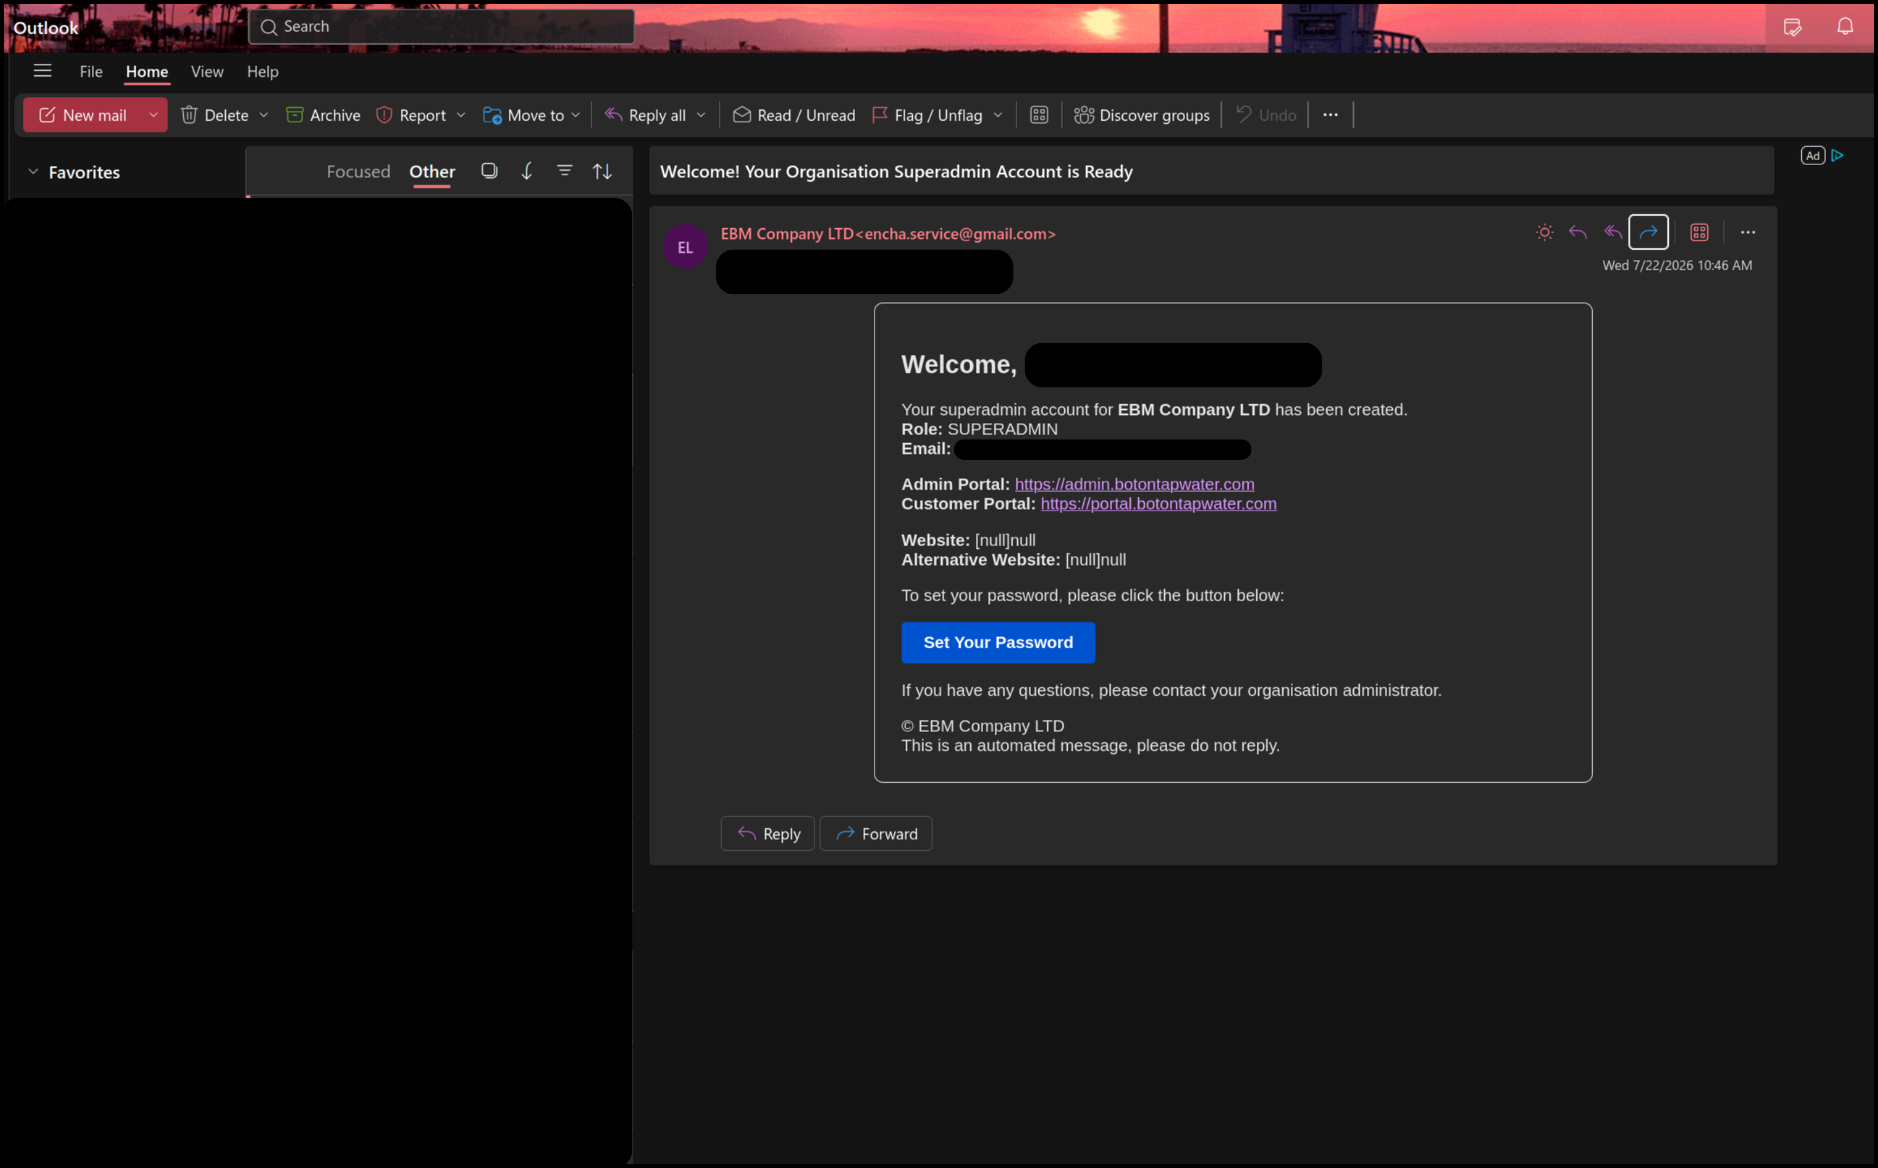Viewport: 1878px width, 1168px height.
Task: Click the select-all messages icon
Action: (x=489, y=171)
